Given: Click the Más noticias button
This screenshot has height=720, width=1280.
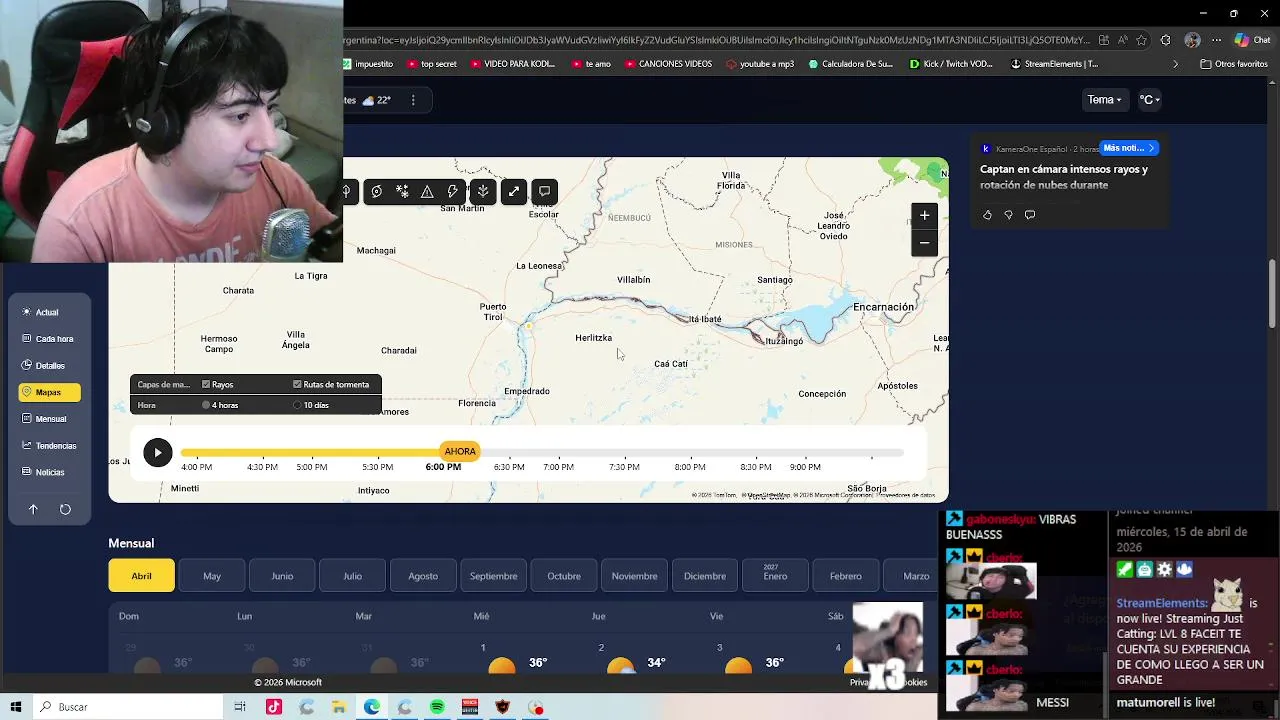Looking at the screenshot, I should 1129,148.
